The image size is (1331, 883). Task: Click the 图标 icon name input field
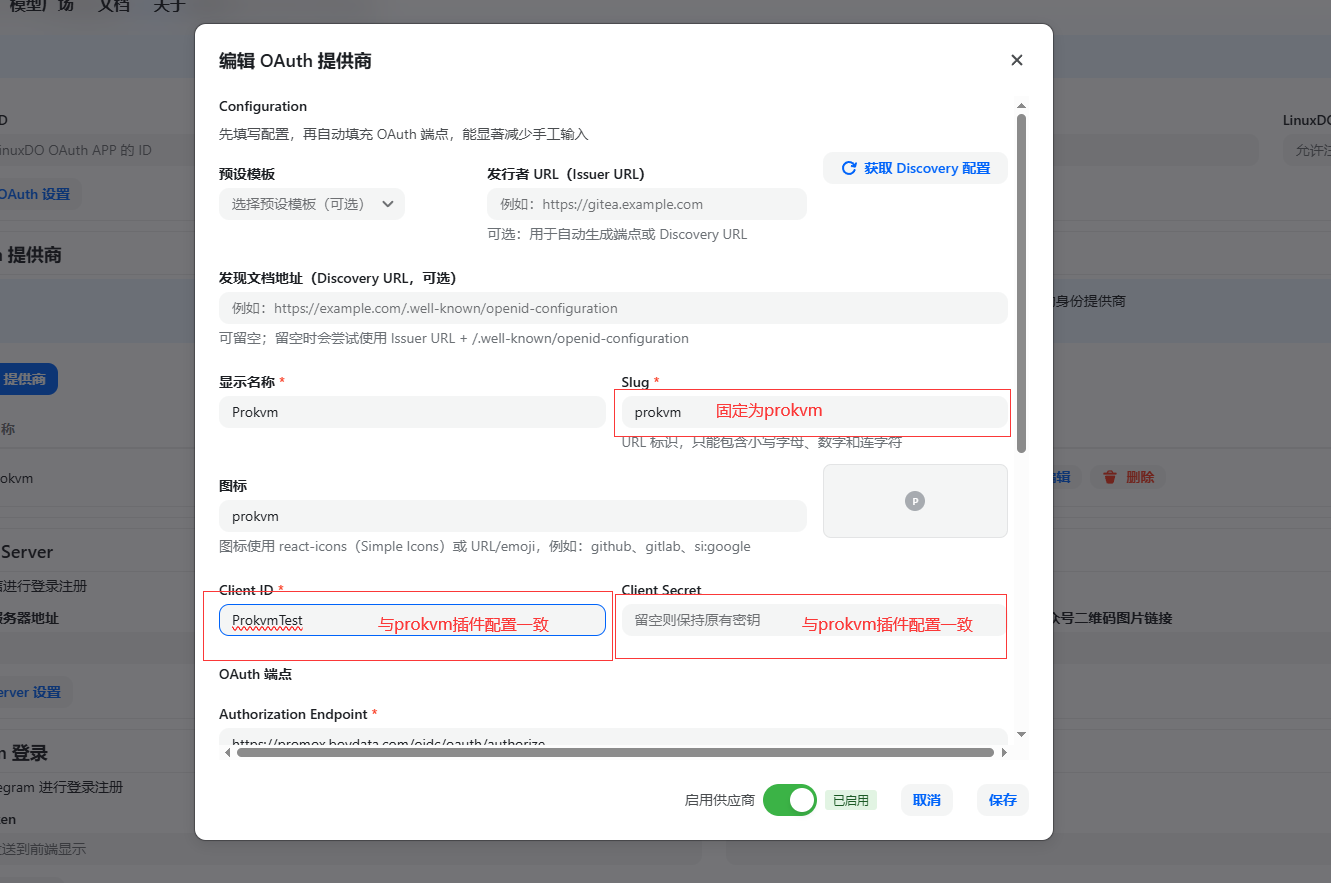click(512, 516)
